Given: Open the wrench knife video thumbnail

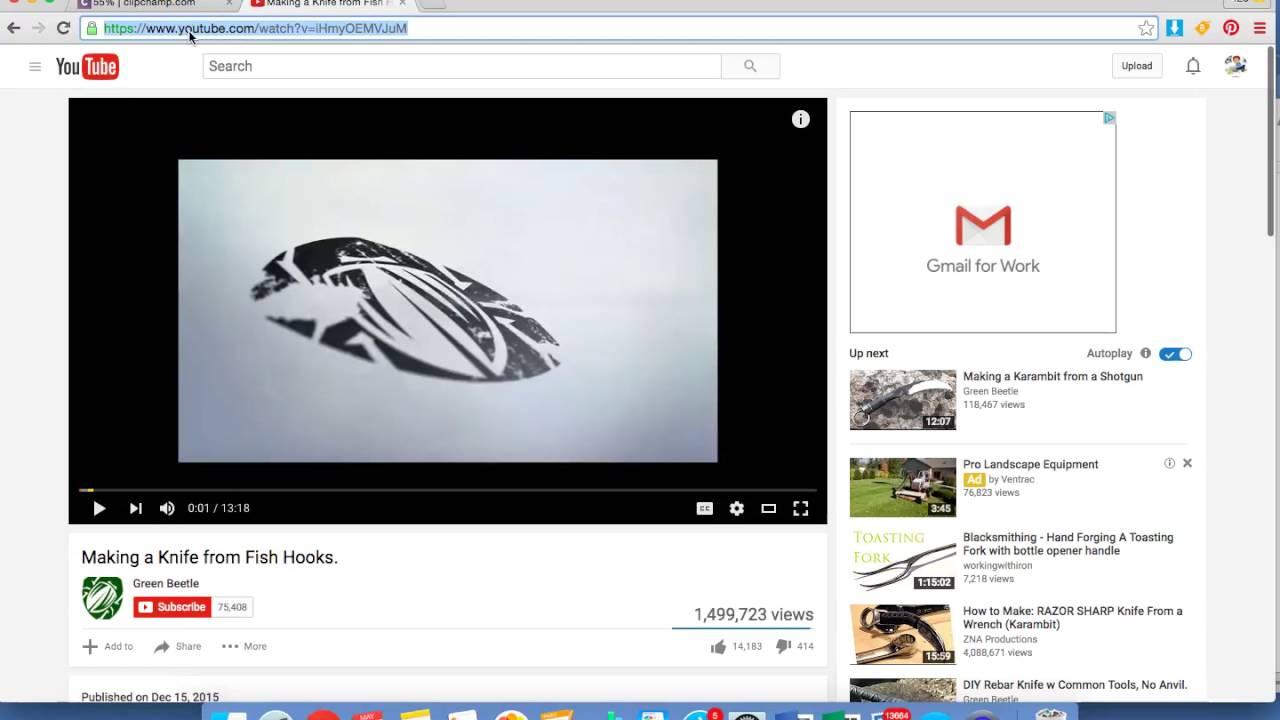Looking at the screenshot, I should click(x=903, y=634).
